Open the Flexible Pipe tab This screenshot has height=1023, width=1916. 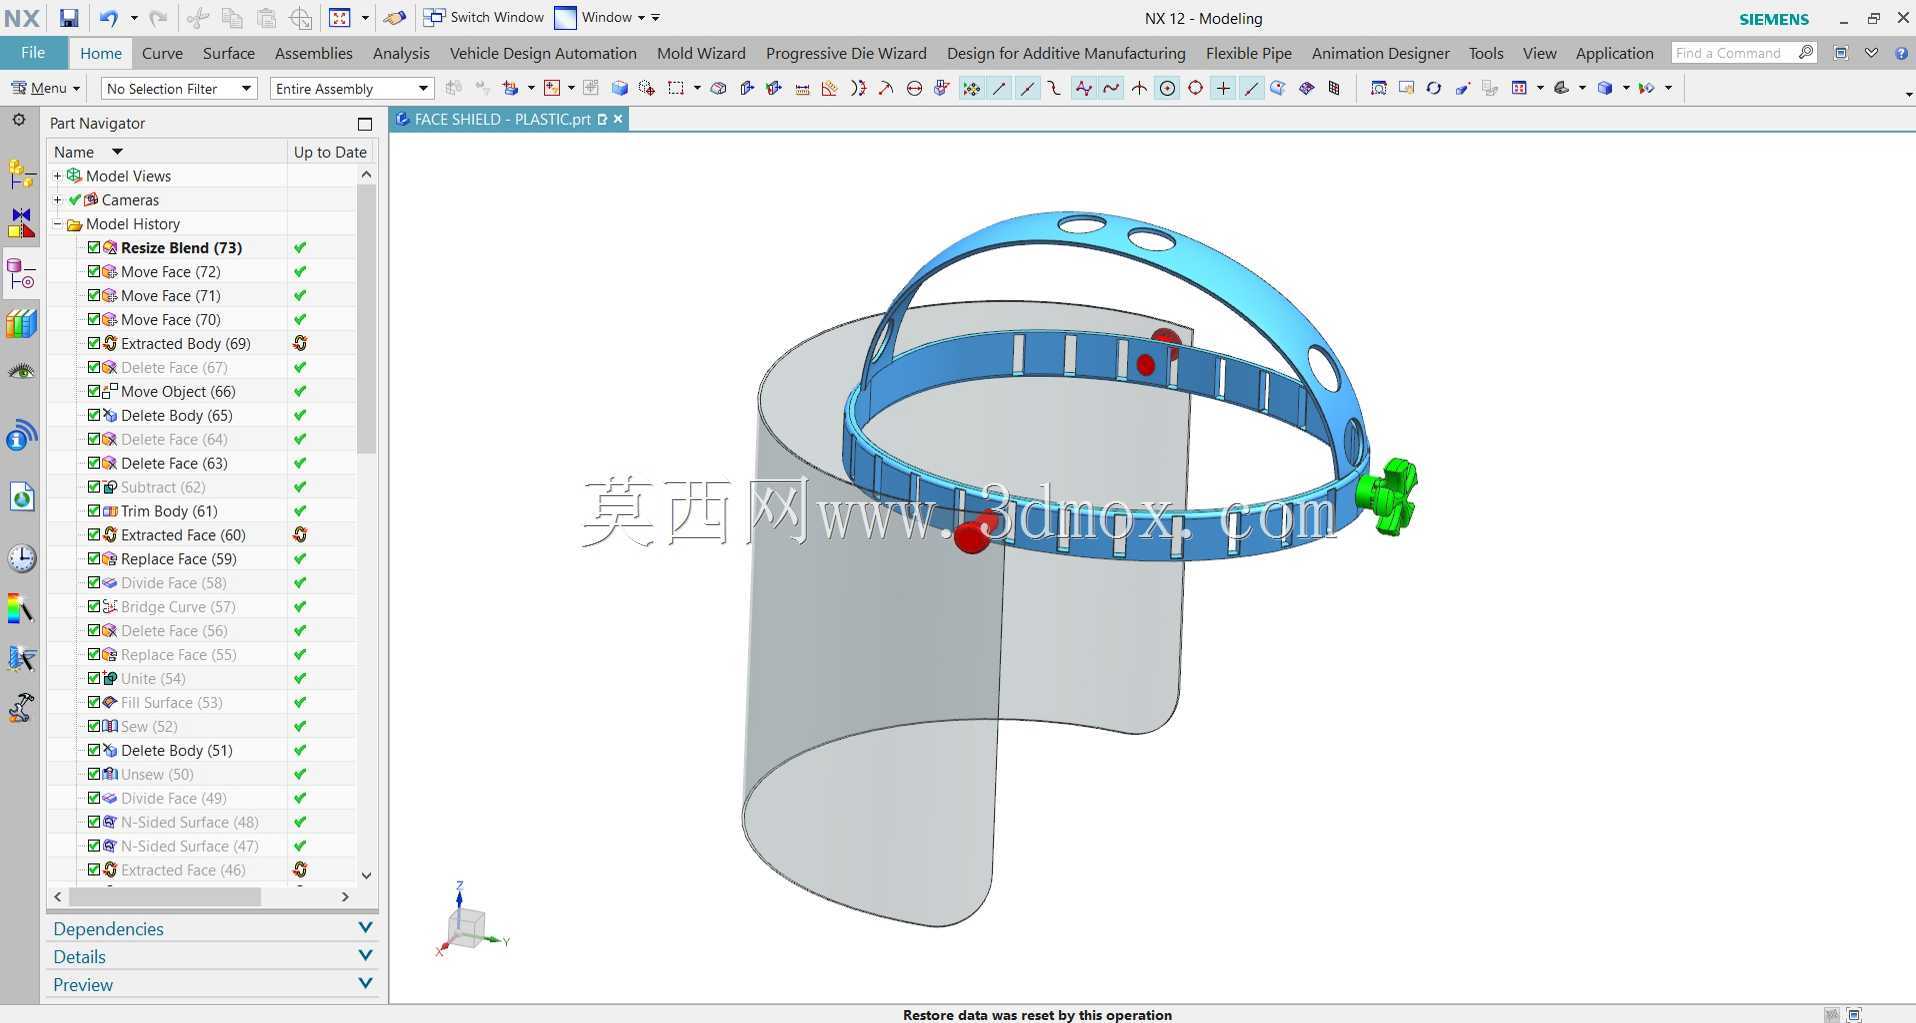[x=1248, y=53]
